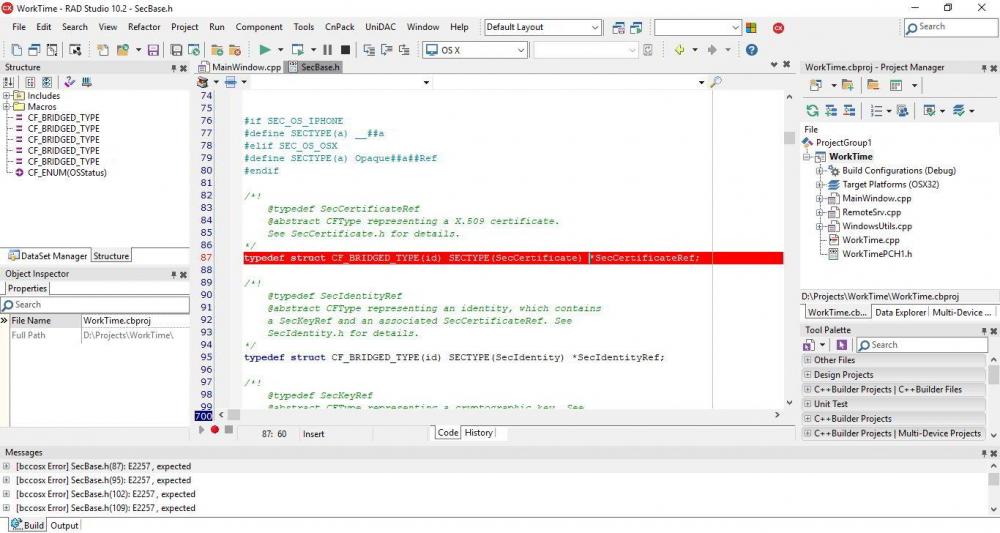The height and width of the screenshot is (533, 1000).
Task: Select WorkTimePCH1.h in Project Manager
Action: 877,254
